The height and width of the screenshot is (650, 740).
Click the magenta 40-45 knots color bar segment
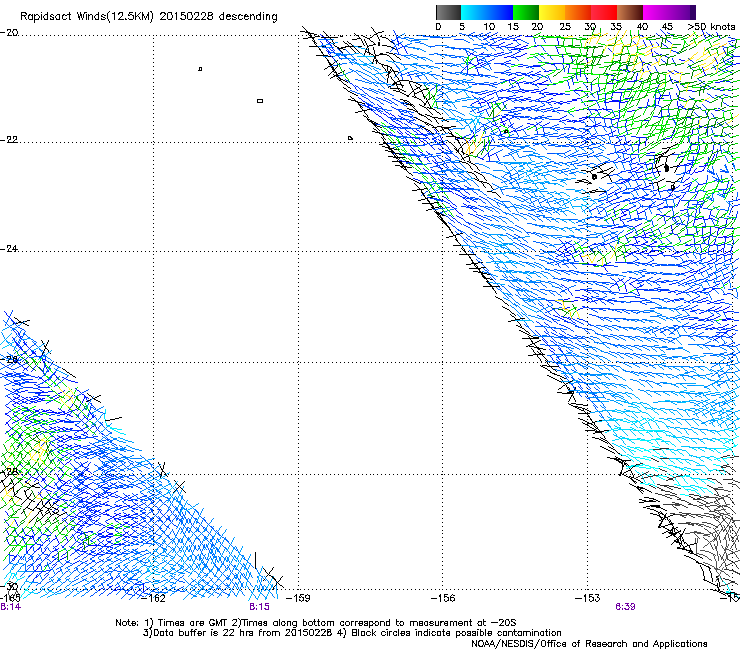click(656, 12)
